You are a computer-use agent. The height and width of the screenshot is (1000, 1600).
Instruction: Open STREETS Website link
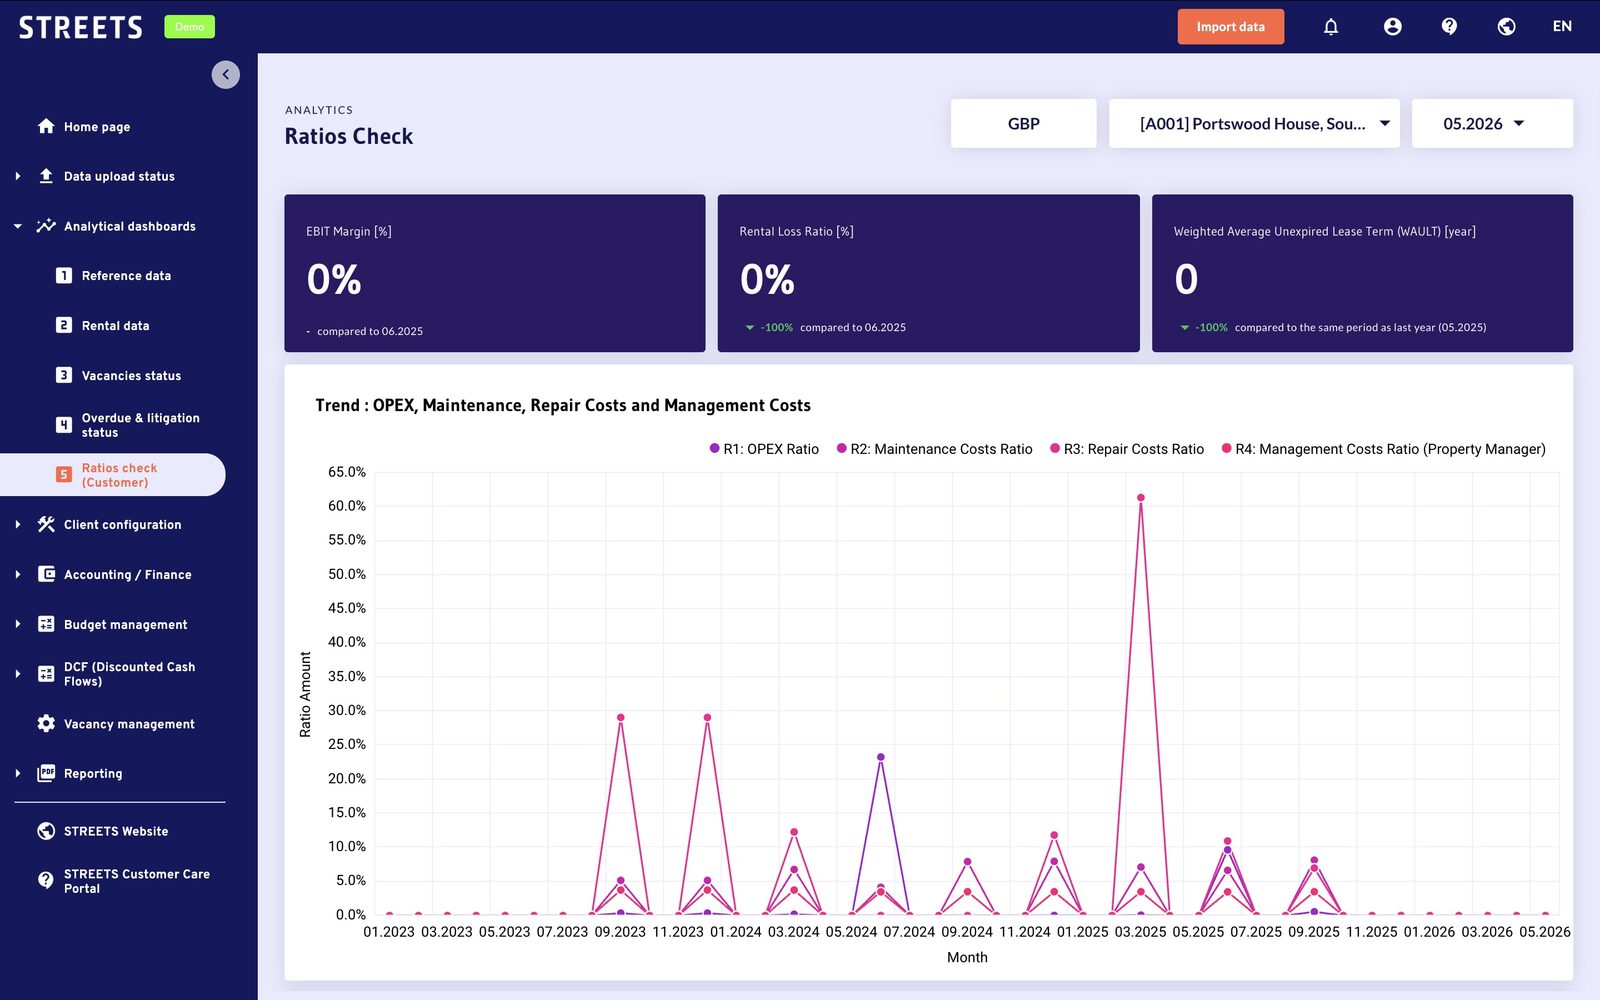(x=116, y=831)
